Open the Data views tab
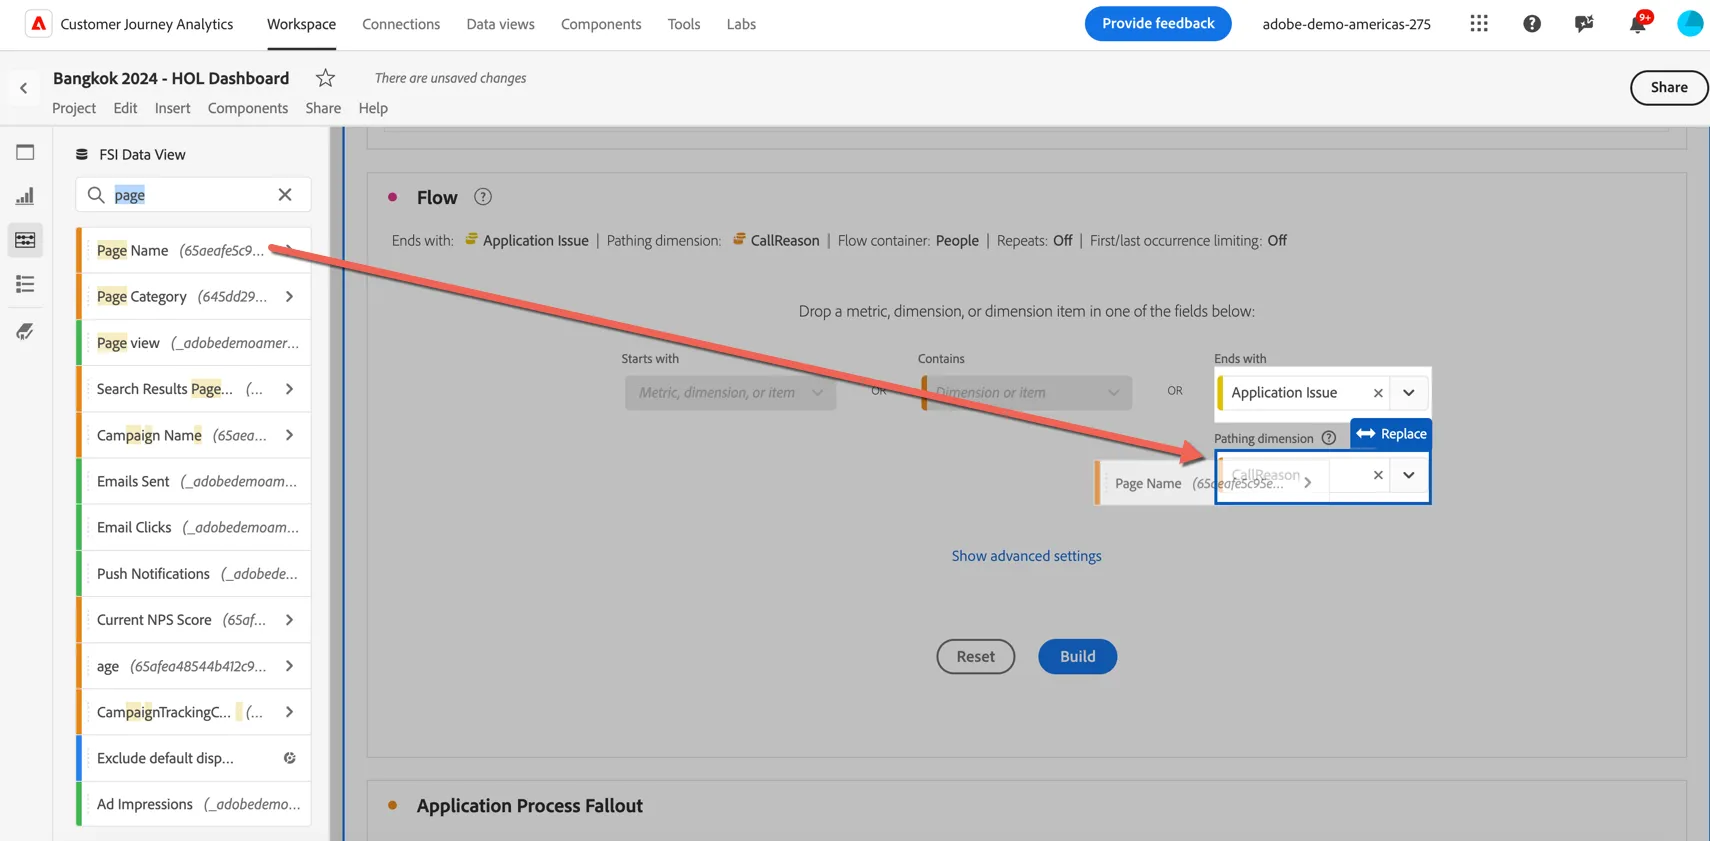Image resolution: width=1710 pixels, height=841 pixels. point(500,24)
